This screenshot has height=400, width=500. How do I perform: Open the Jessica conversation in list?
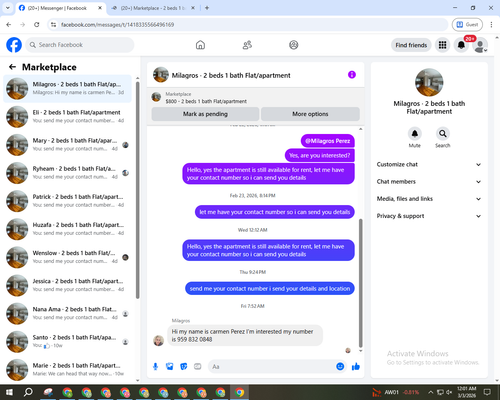pos(67,285)
